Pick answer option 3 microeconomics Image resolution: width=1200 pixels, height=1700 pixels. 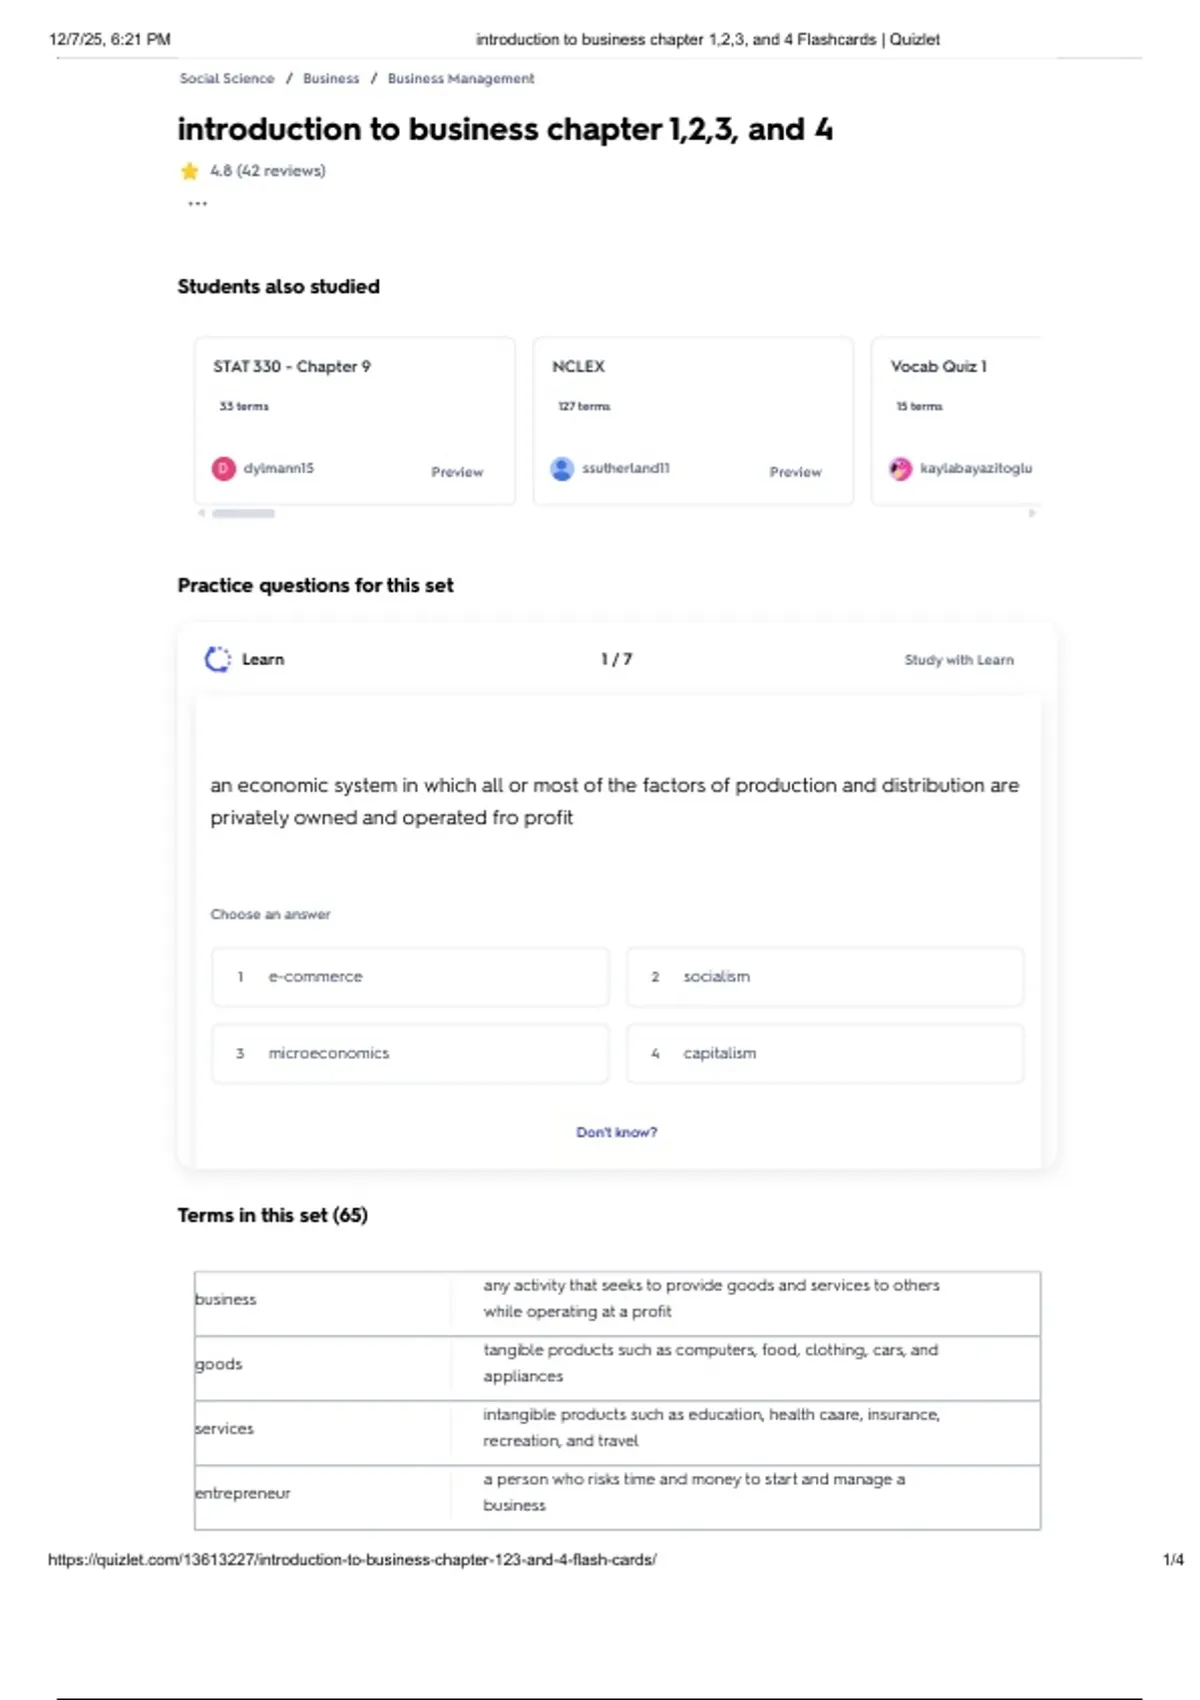(x=410, y=1053)
